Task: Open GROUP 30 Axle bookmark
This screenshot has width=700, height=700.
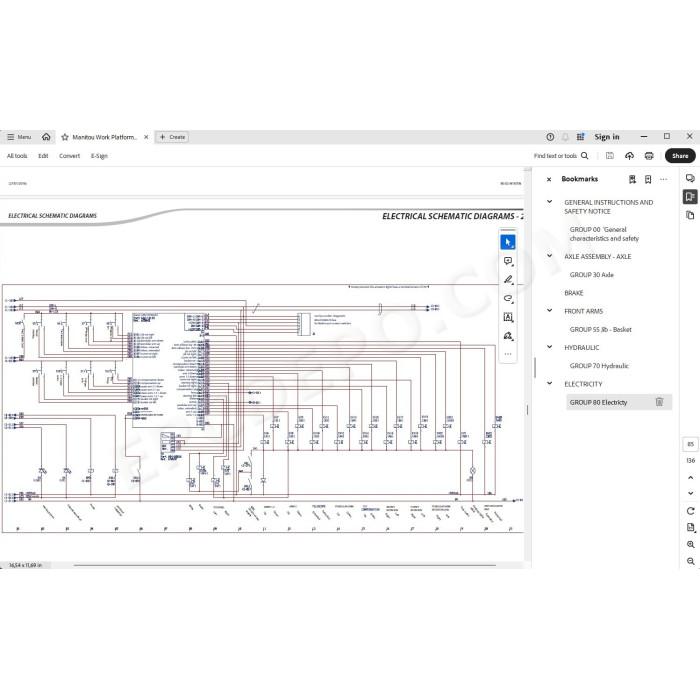Action: click(x=592, y=275)
